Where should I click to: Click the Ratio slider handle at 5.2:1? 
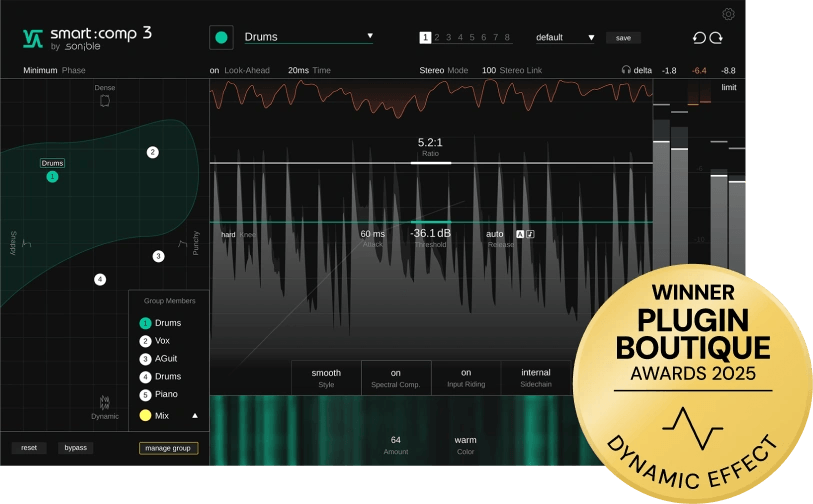click(430, 162)
